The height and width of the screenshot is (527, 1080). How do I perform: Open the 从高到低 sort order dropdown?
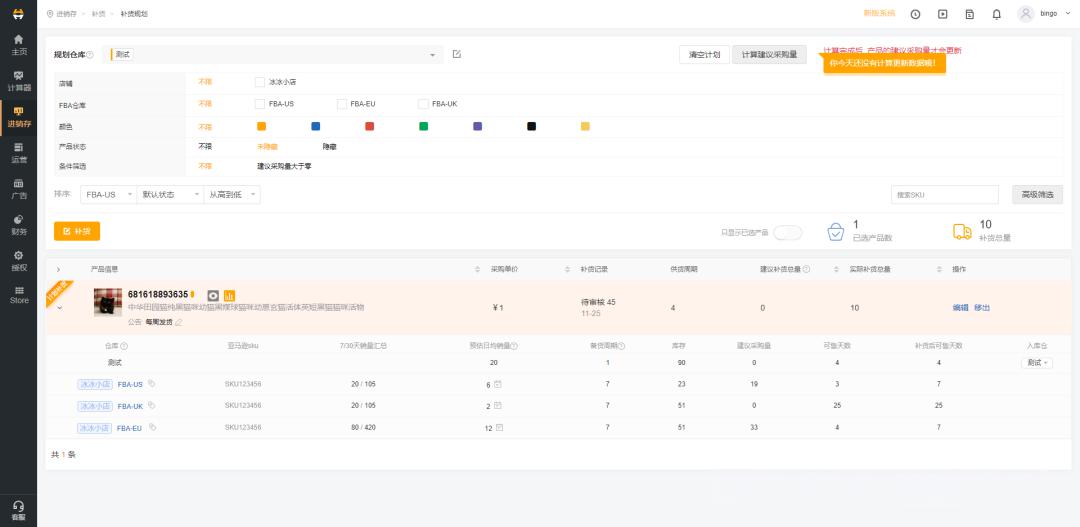coord(232,195)
